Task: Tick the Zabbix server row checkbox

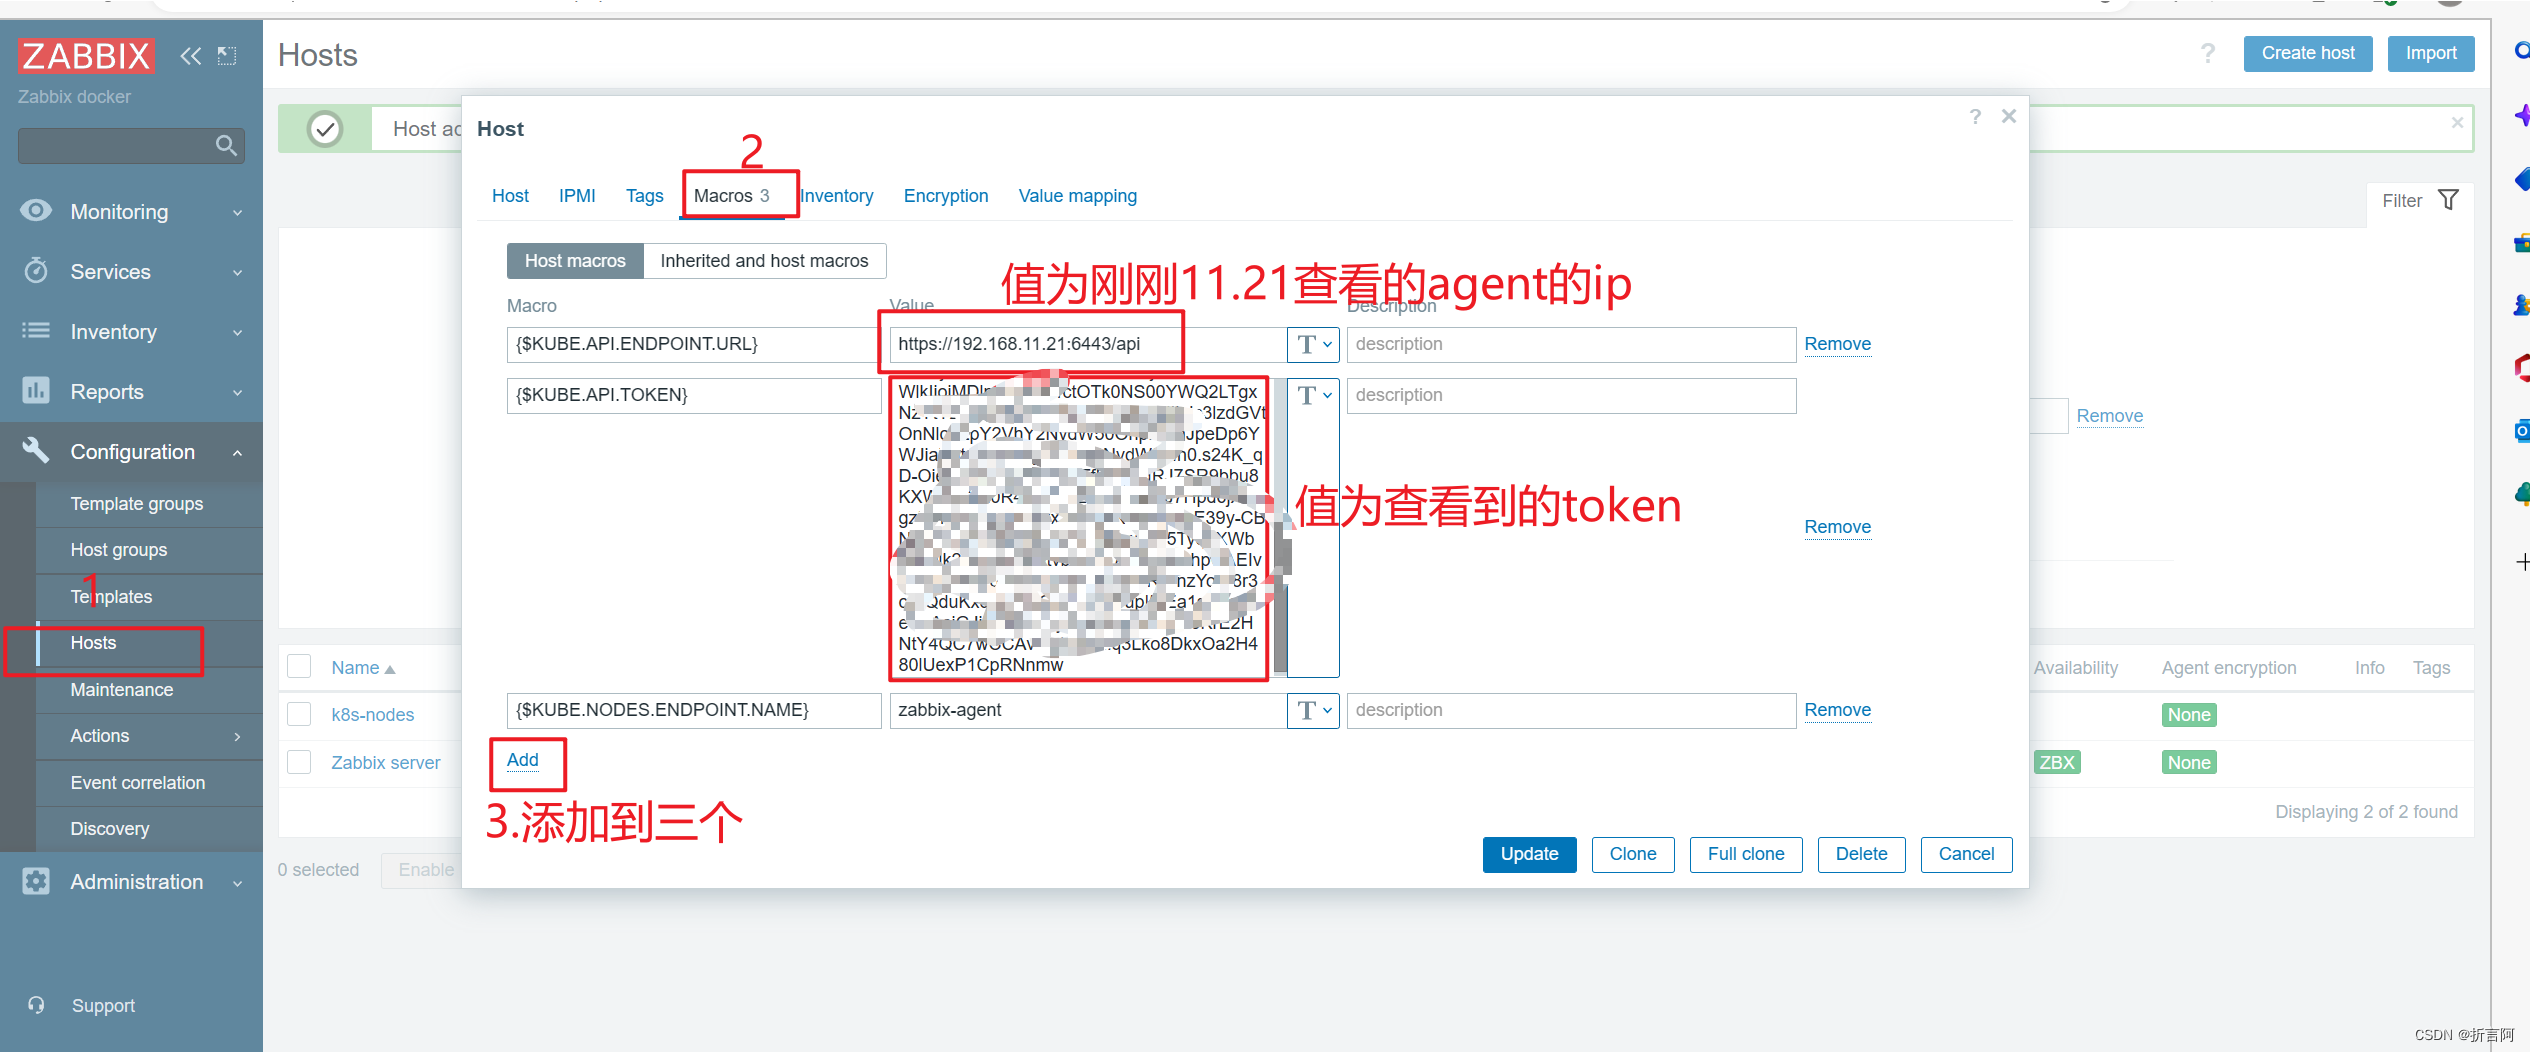Action: tap(299, 762)
